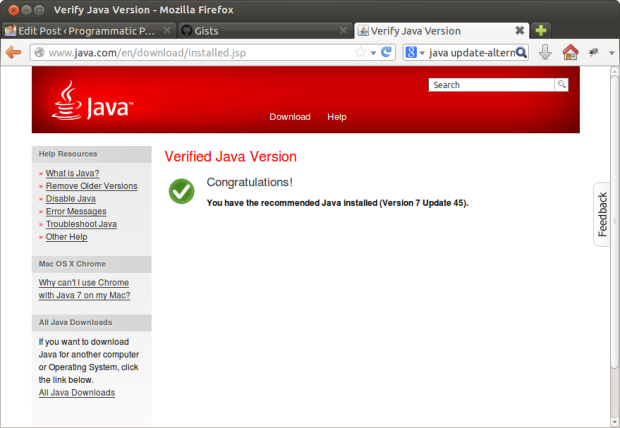The image size is (620, 428).
Task: Click the Java logo in the banner
Action: [x=92, y=100]
